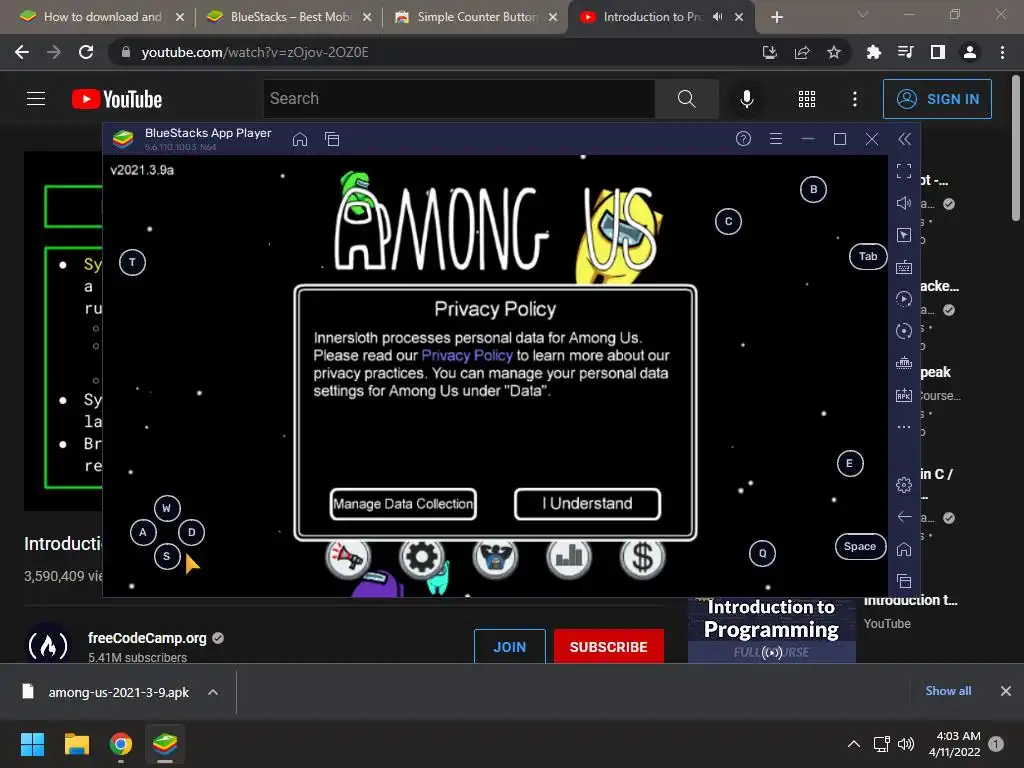Click the B key overlay circle

click(813, 189)
